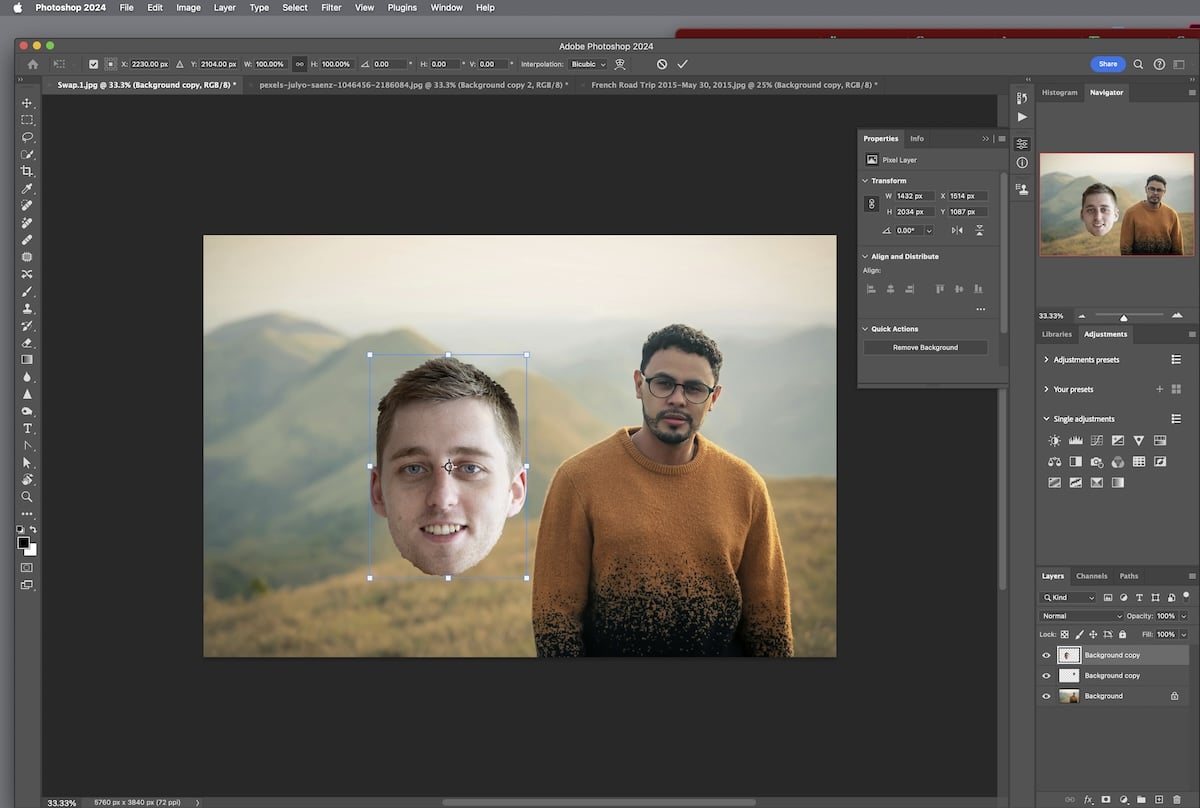Select the Crop tool
Viewport: 1200px width, 808px height.
point(28,171)
